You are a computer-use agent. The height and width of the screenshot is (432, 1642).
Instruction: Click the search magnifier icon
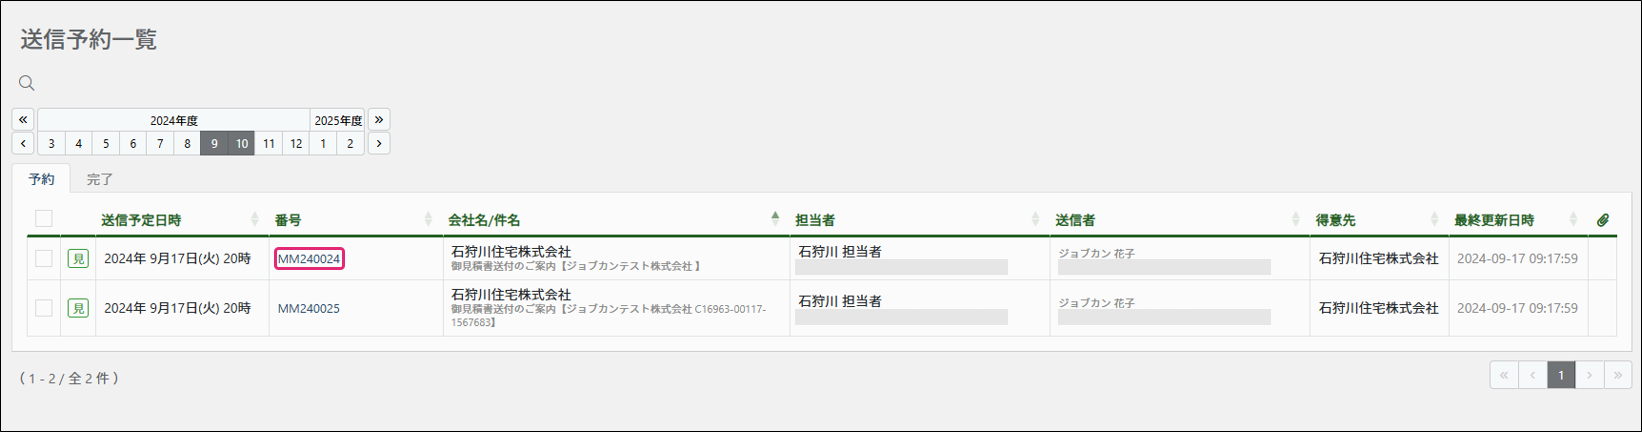27,83
